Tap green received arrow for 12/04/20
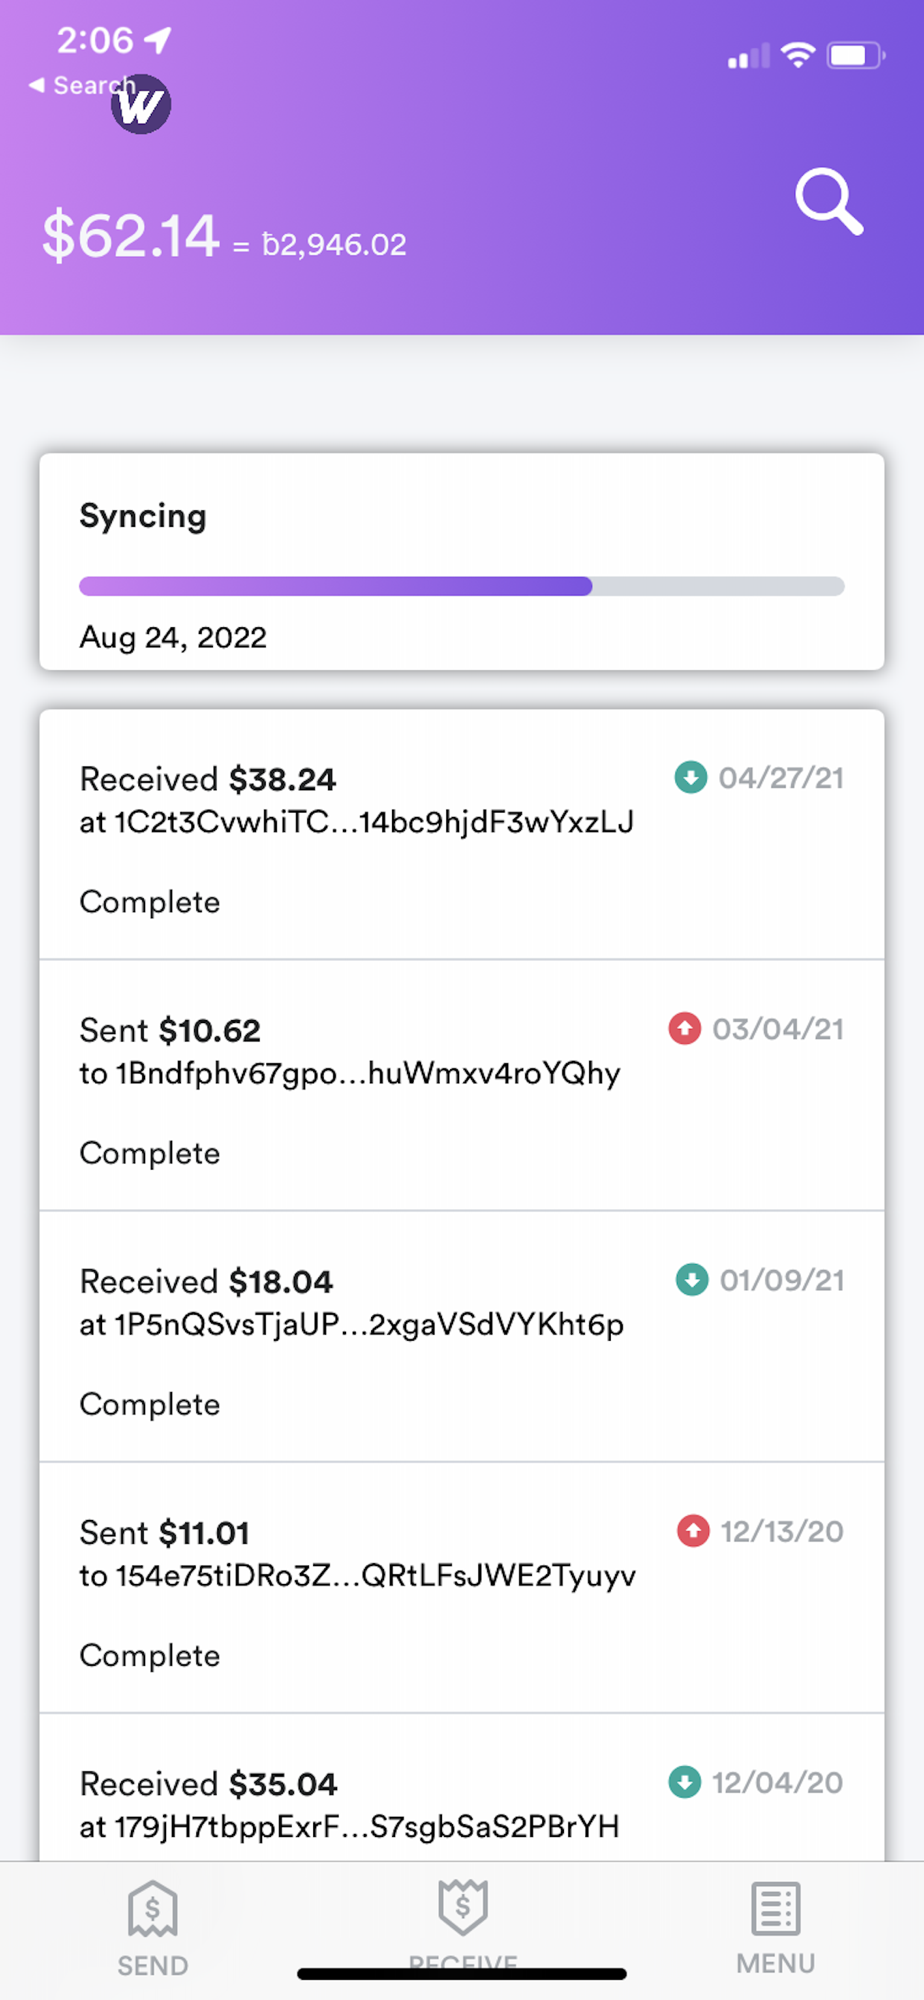 [x=685, y=1781]
